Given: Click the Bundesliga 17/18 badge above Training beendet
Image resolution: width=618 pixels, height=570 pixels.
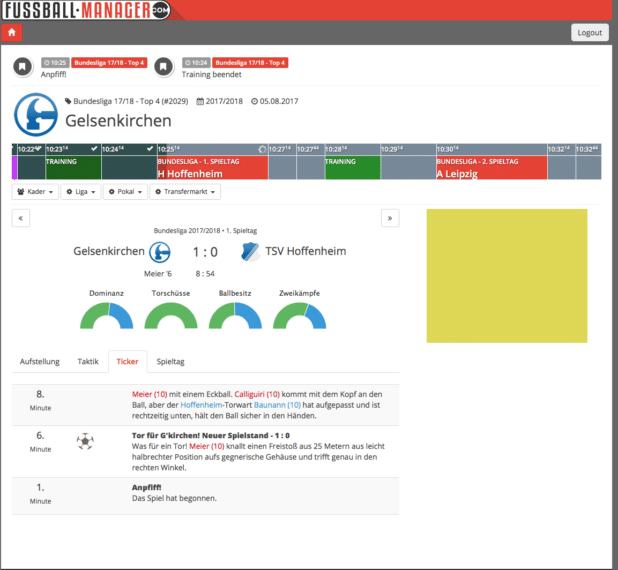Looking at the screenshot, I should click(250, 63).
